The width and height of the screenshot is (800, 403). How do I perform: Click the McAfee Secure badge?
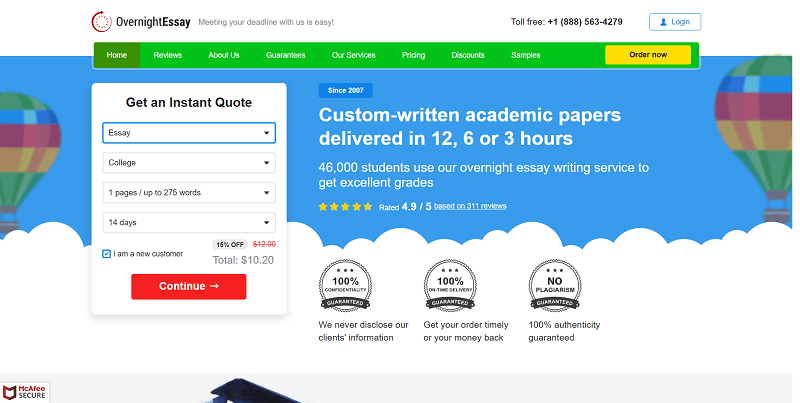24,392
